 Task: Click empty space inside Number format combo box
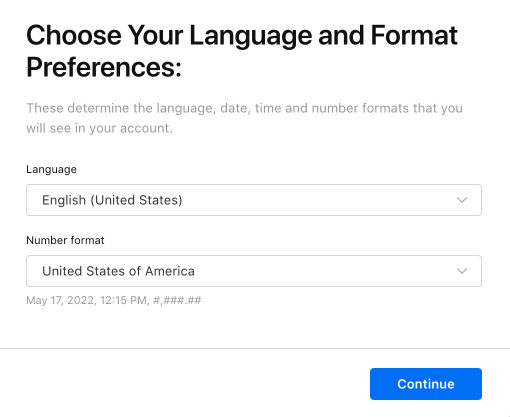(x=323, y=271)
